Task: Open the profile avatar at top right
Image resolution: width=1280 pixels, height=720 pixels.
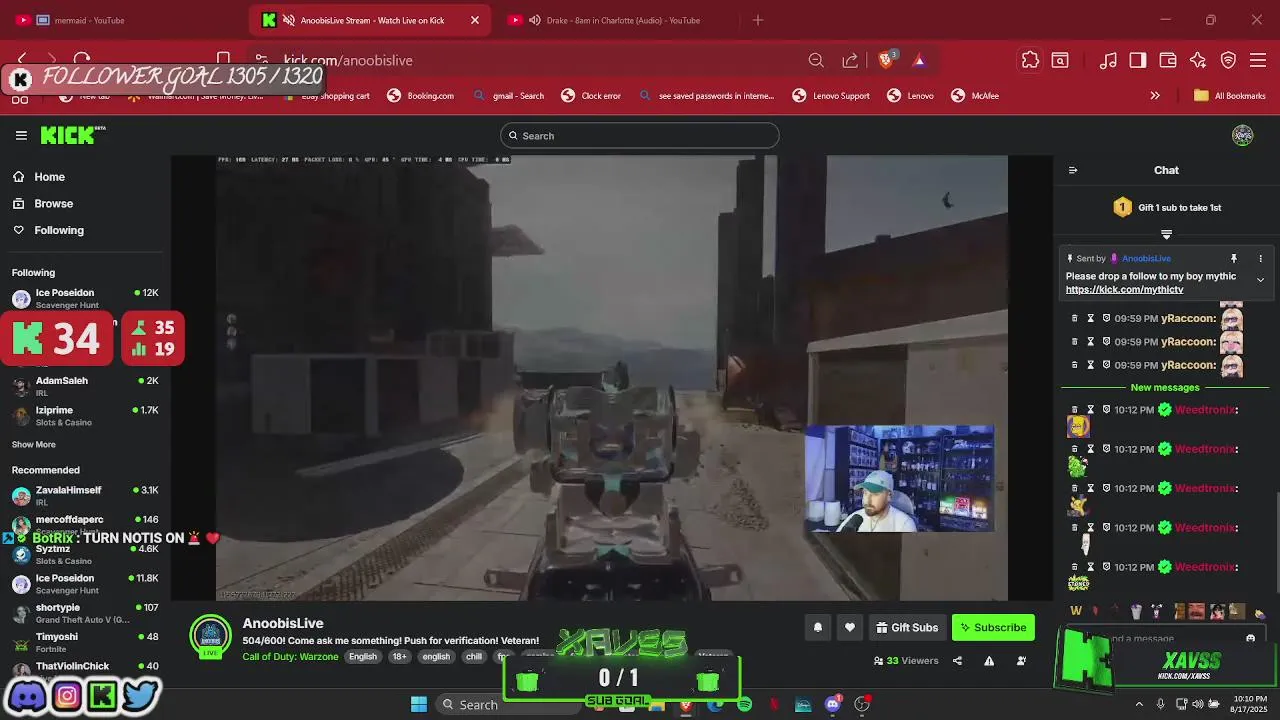Action: (x=1243, y=135)
